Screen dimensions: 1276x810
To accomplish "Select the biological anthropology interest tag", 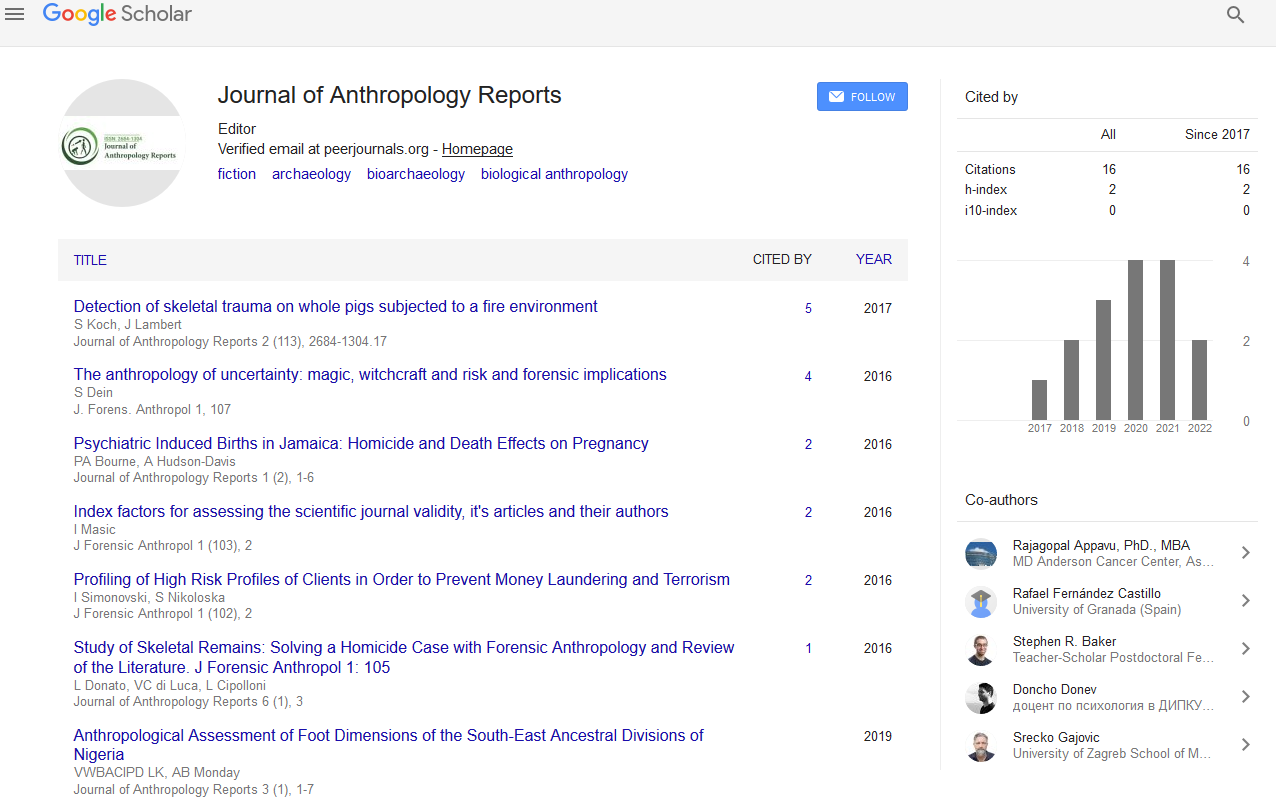I will (x=554, y=174).
